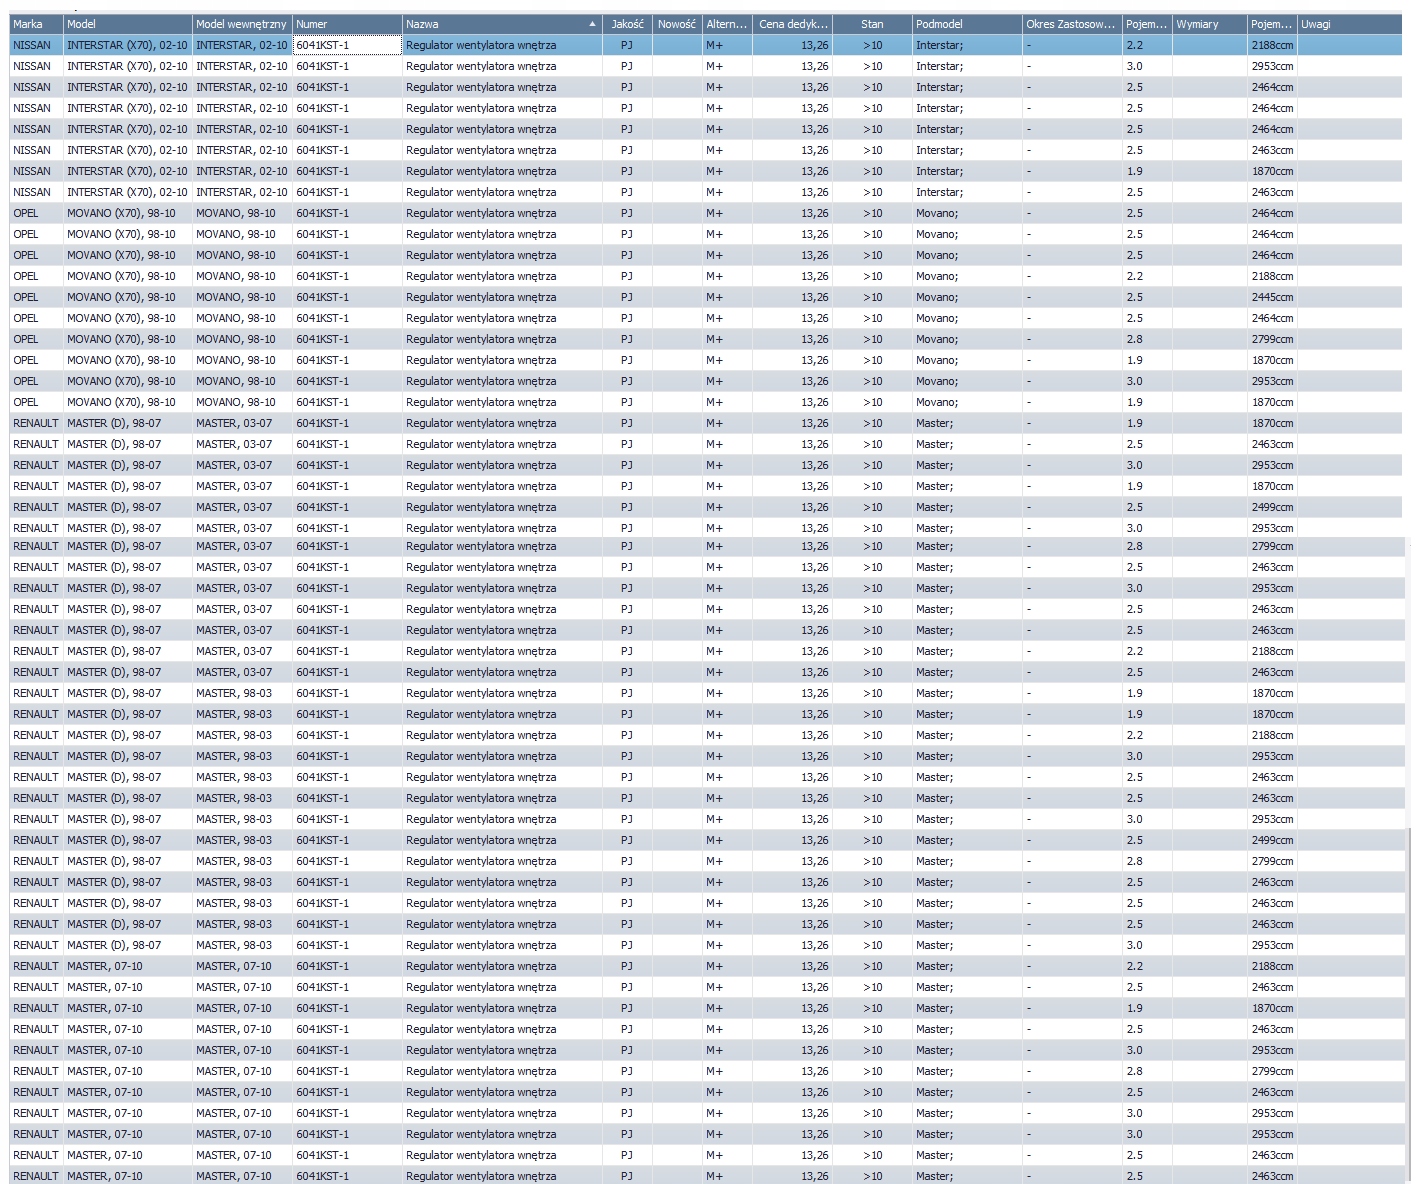1416x1184 pixels.
Task: Select the Nissan Interstar row with 1870ccm
Action: coord(705,171)
